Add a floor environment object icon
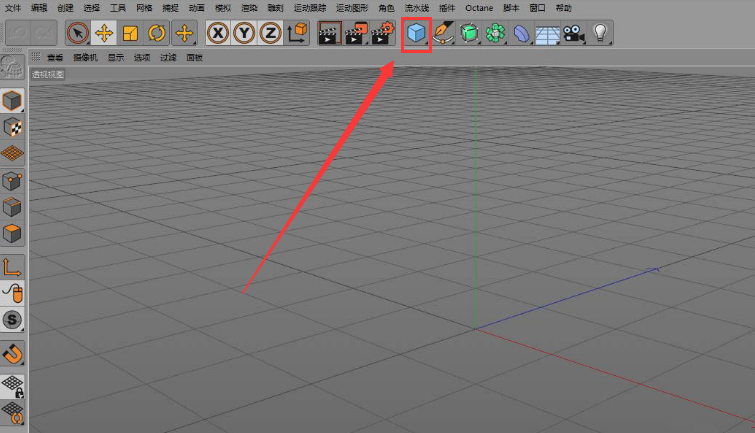Image resolution: width=755 pixels, height=433 pixels. point(547,33)
